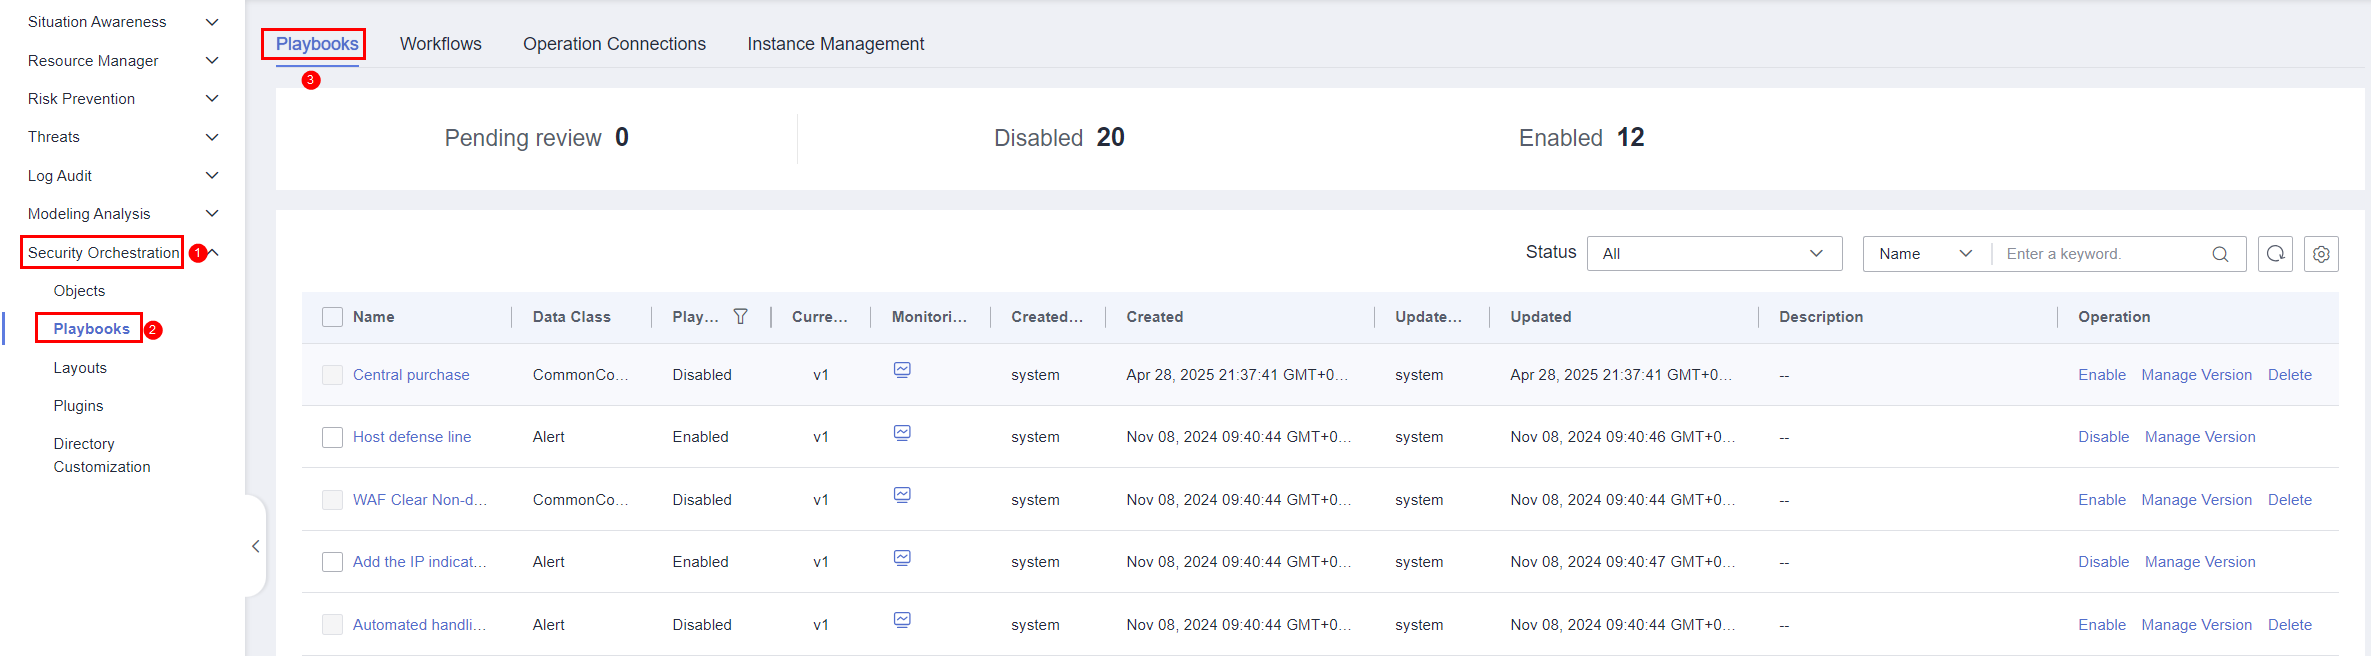This screenshot has height=656, width=2371.
Task: Open monitoring icon for Central purchase playbook
Action: (x=902, y=370)
